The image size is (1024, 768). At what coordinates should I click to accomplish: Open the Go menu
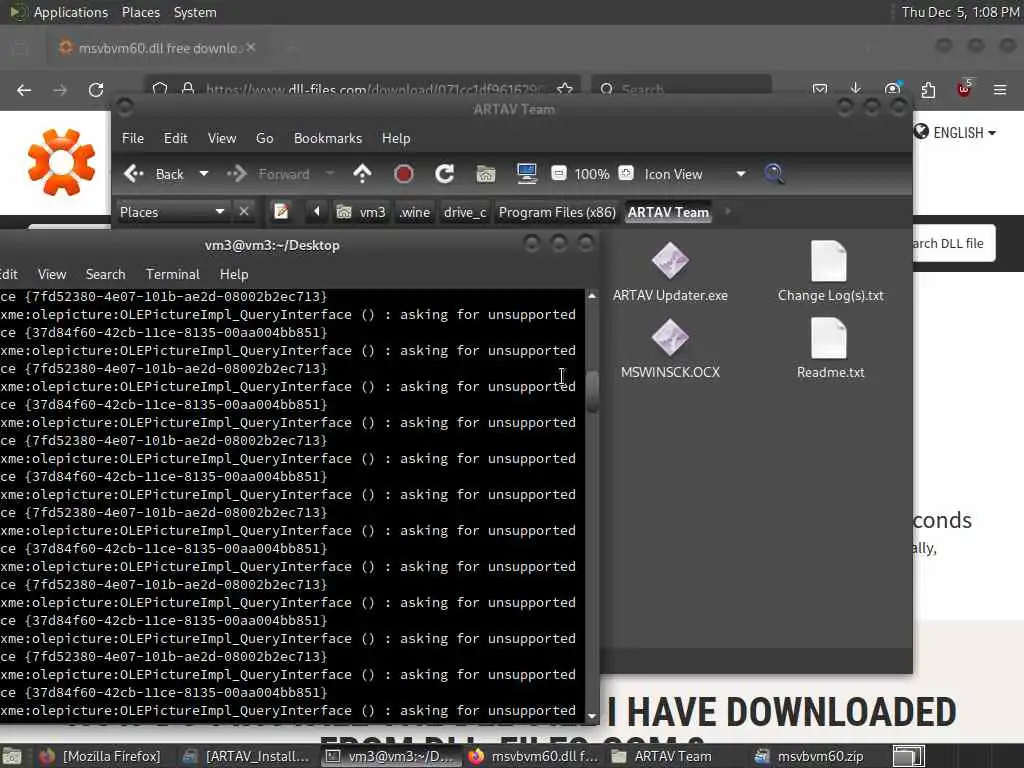pos(264,138)
